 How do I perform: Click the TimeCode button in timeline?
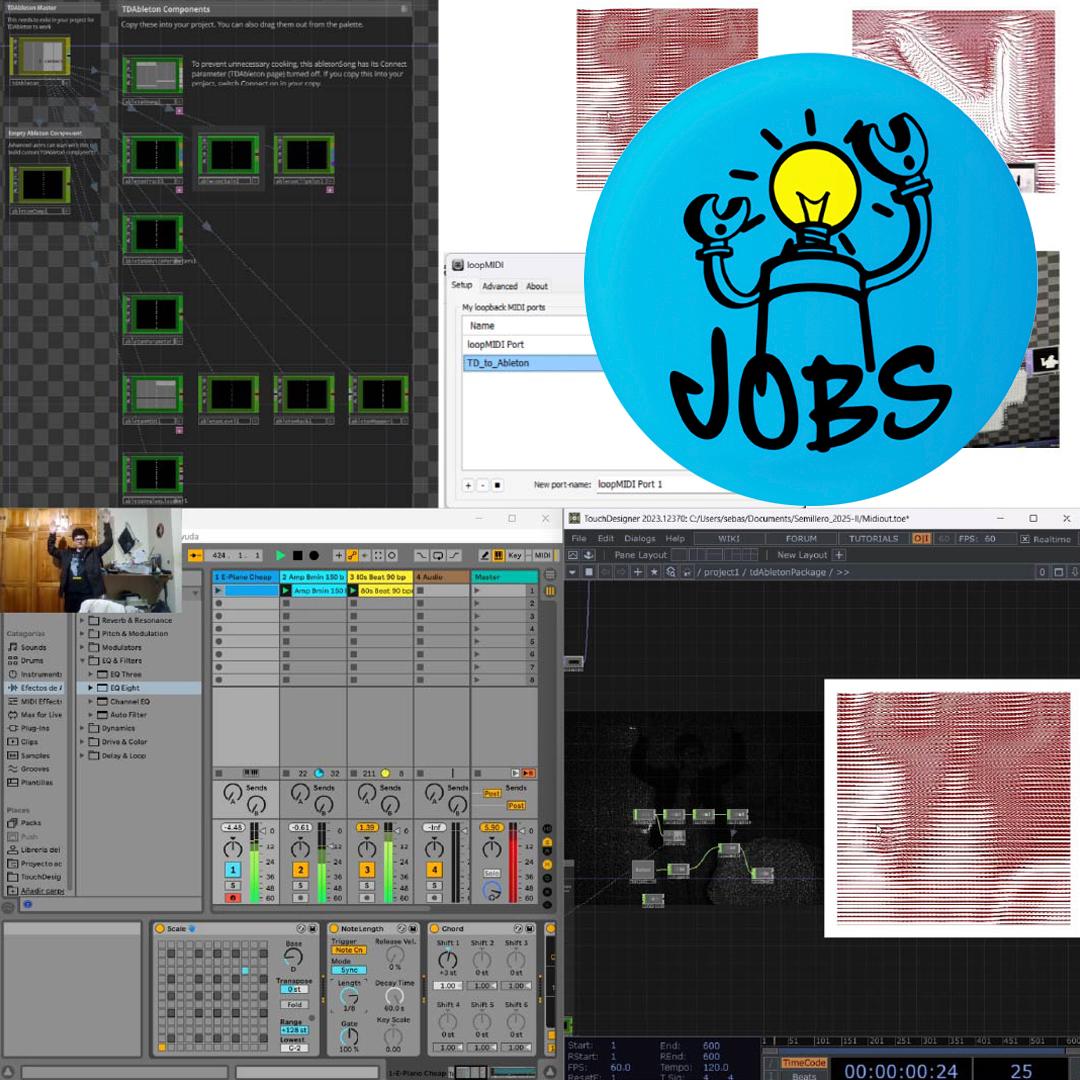803,1063
